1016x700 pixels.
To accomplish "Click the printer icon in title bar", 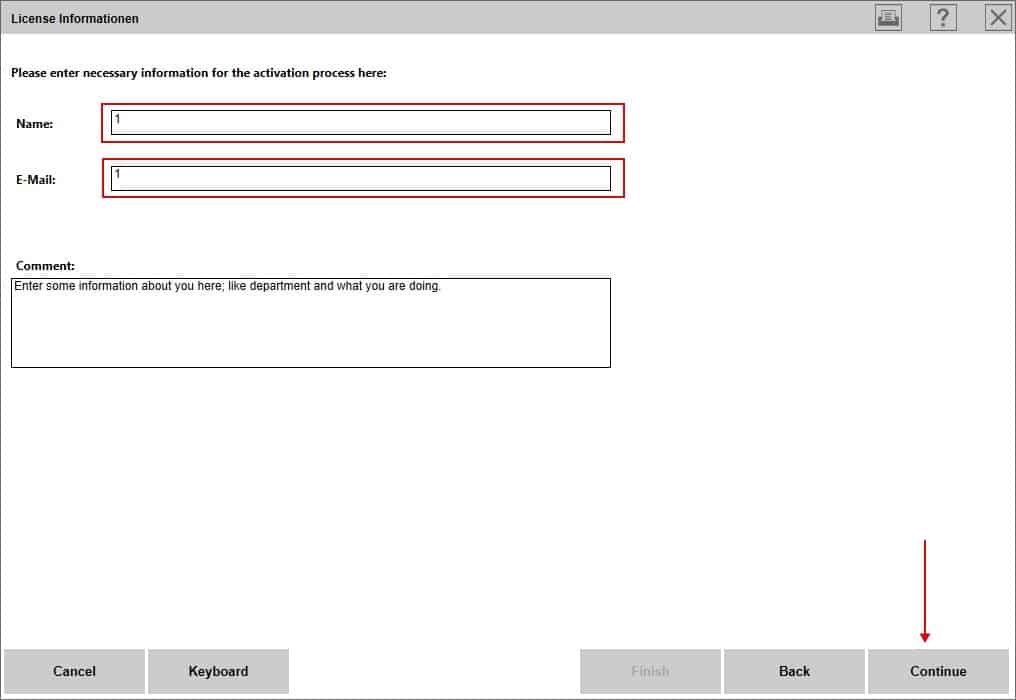I will point(888,18).
